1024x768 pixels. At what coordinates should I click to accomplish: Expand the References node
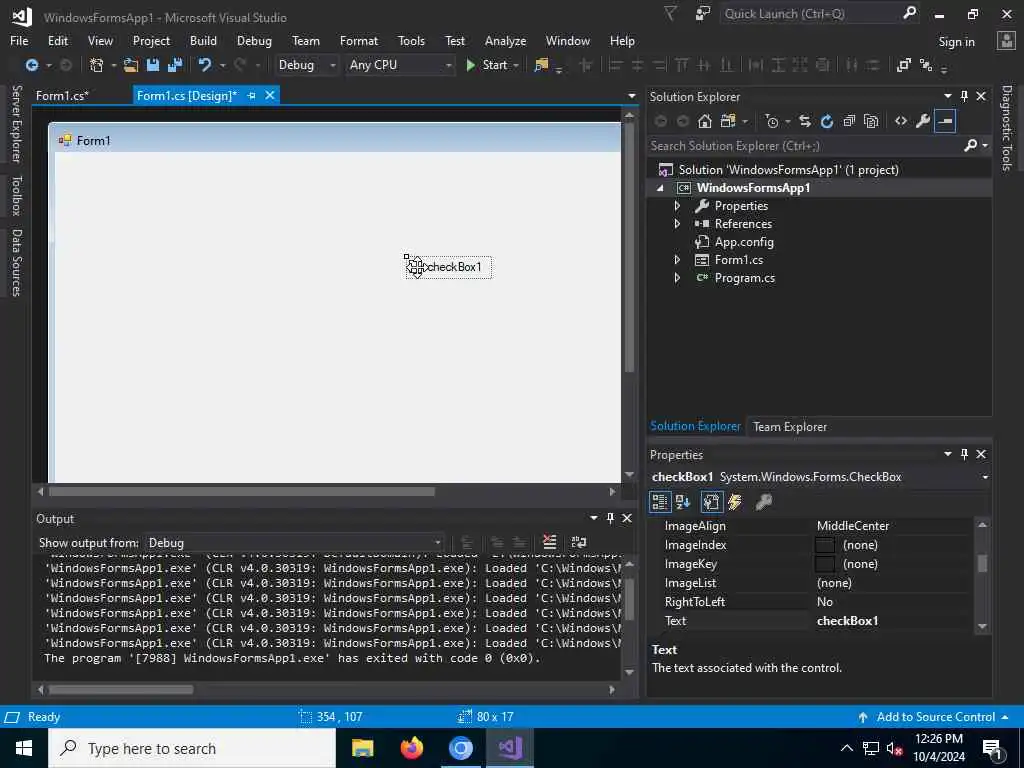pyautogui.click(x=677, y=224)
